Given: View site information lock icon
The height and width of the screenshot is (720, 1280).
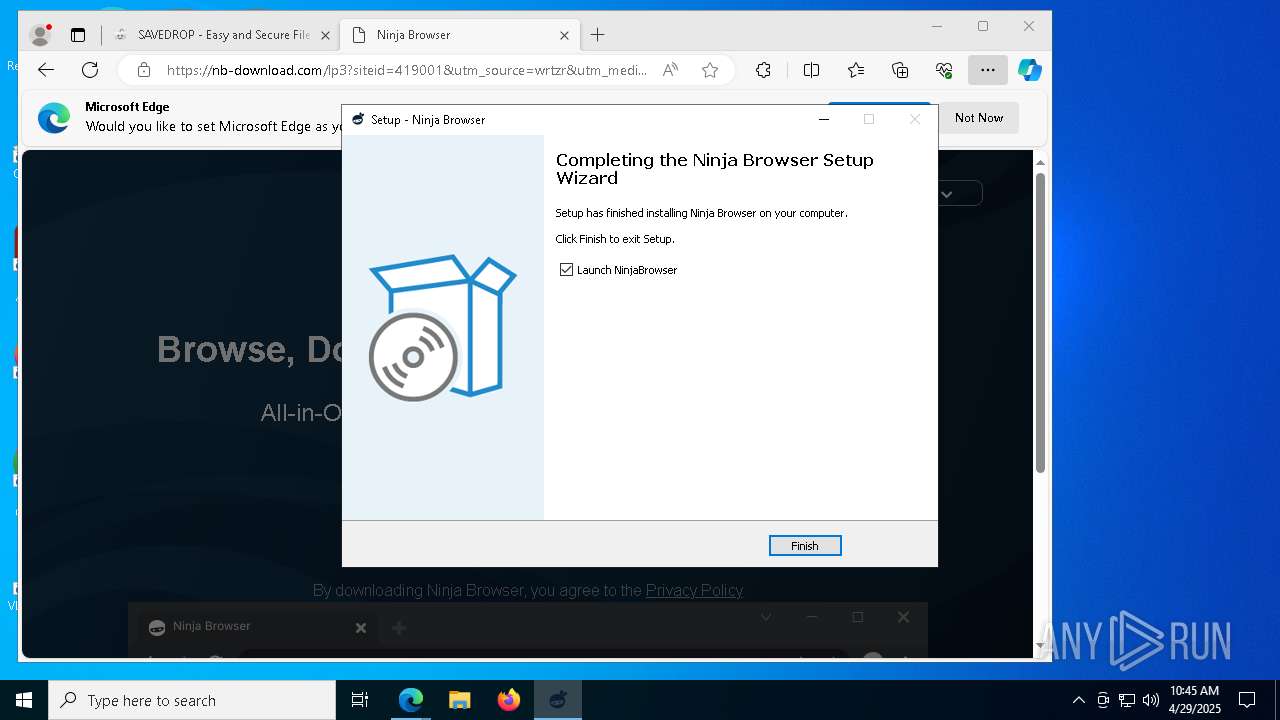Looking at the screenshot, I should (144, 70).
